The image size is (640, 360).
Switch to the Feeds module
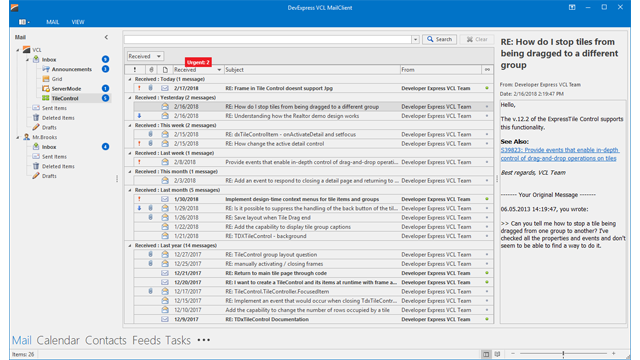coord(146,340)
